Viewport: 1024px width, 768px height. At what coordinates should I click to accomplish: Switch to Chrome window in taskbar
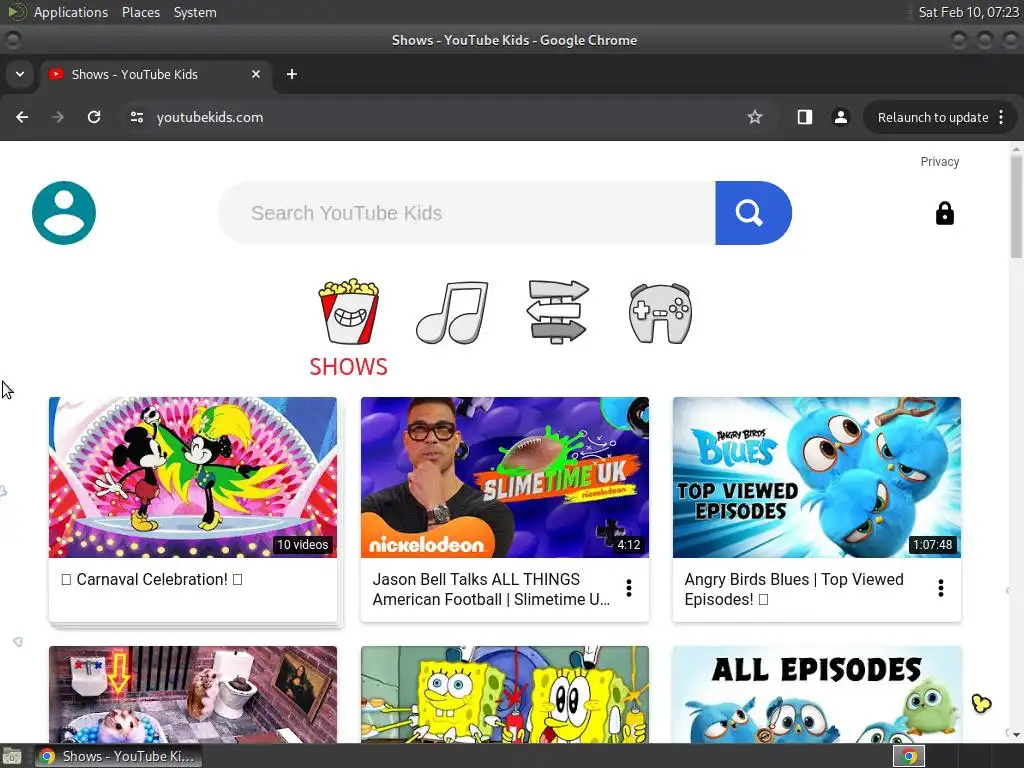click(x=118, y=756)
